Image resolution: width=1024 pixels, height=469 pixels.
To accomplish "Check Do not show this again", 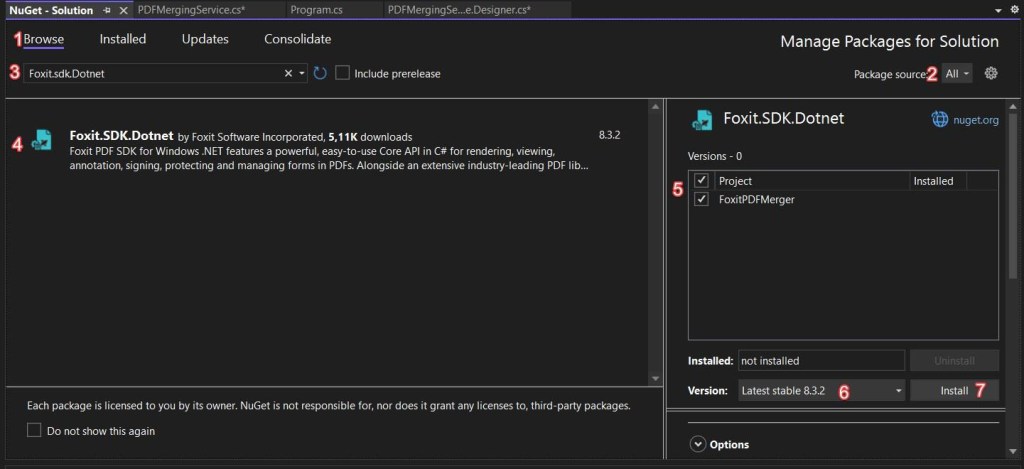I will tap(34, 430).
